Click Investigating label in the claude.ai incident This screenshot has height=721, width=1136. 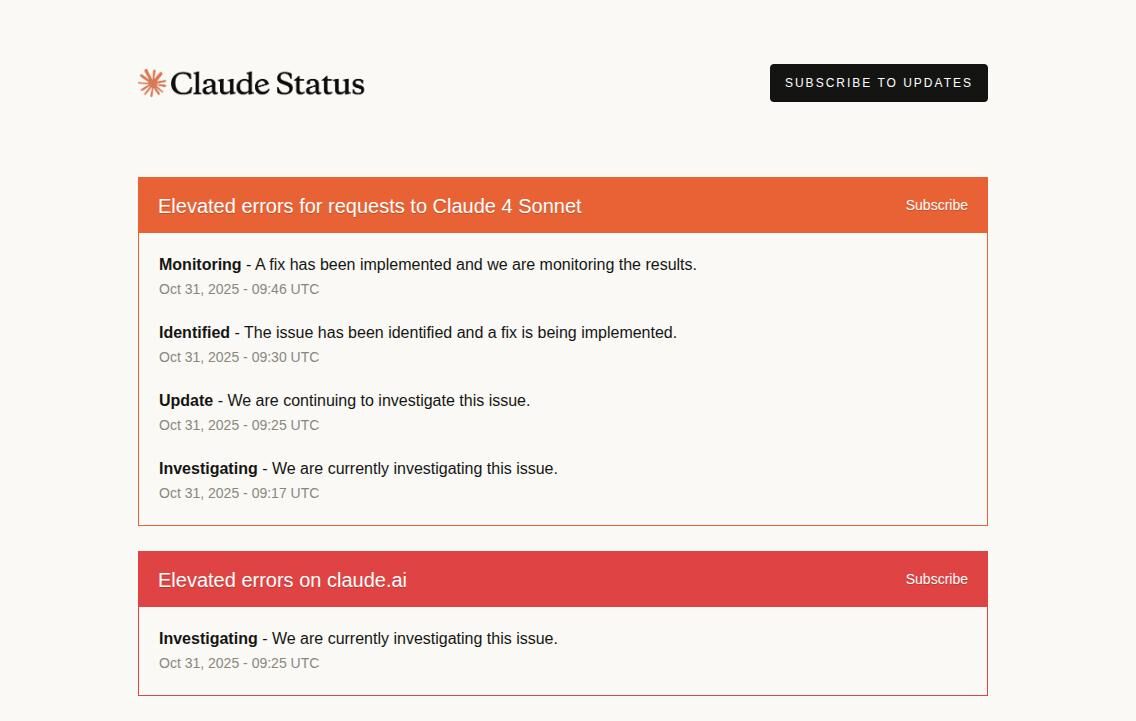pos(208,639)
